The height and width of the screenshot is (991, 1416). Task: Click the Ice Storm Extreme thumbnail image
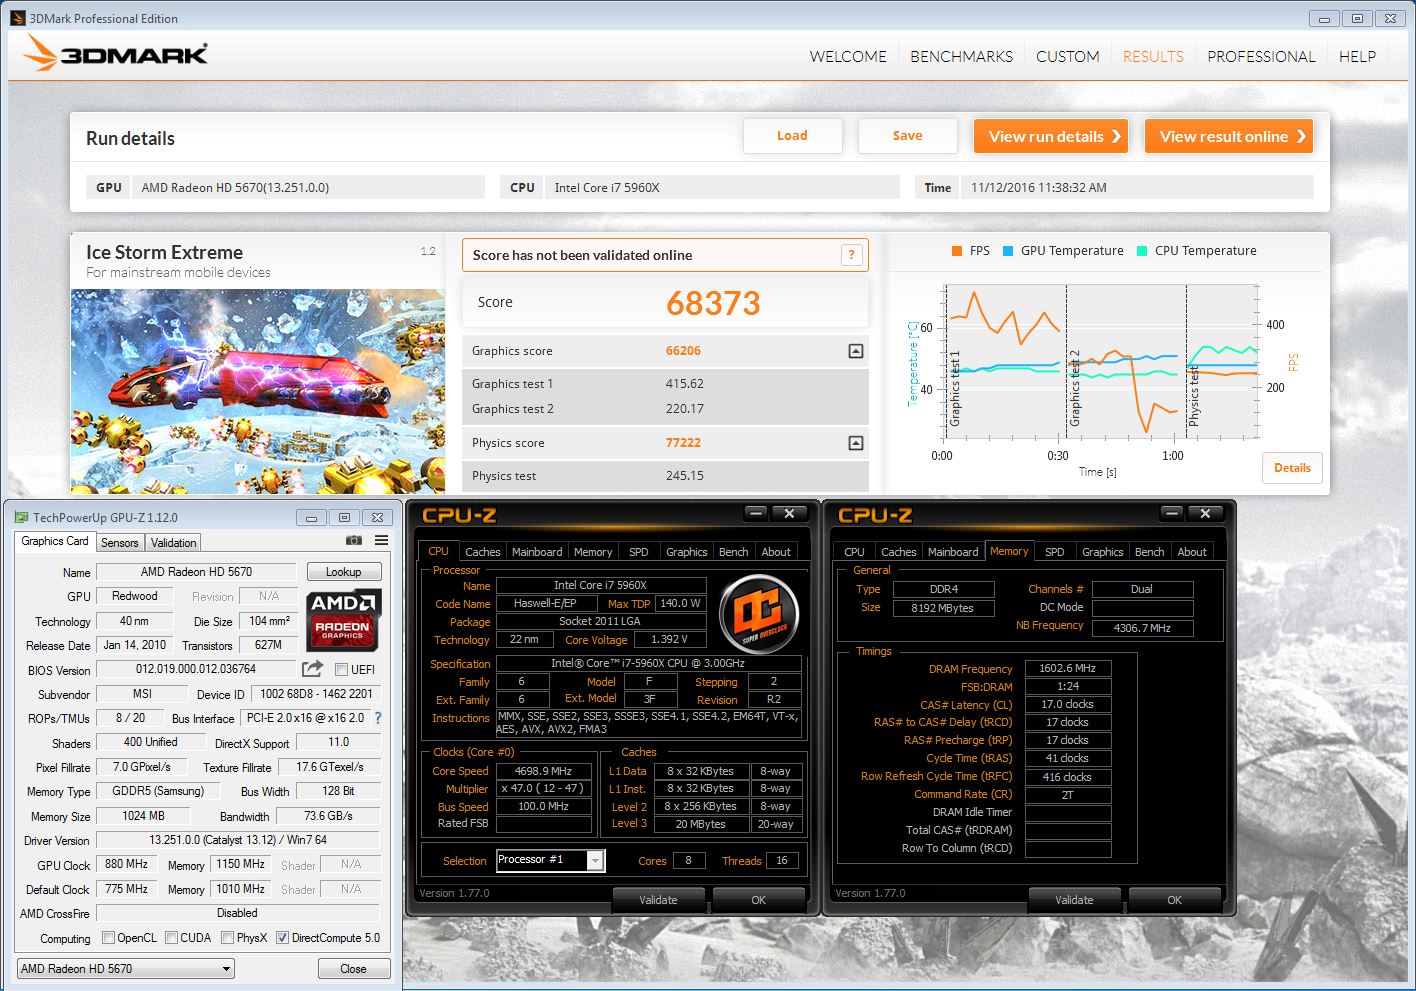point(258,391)
